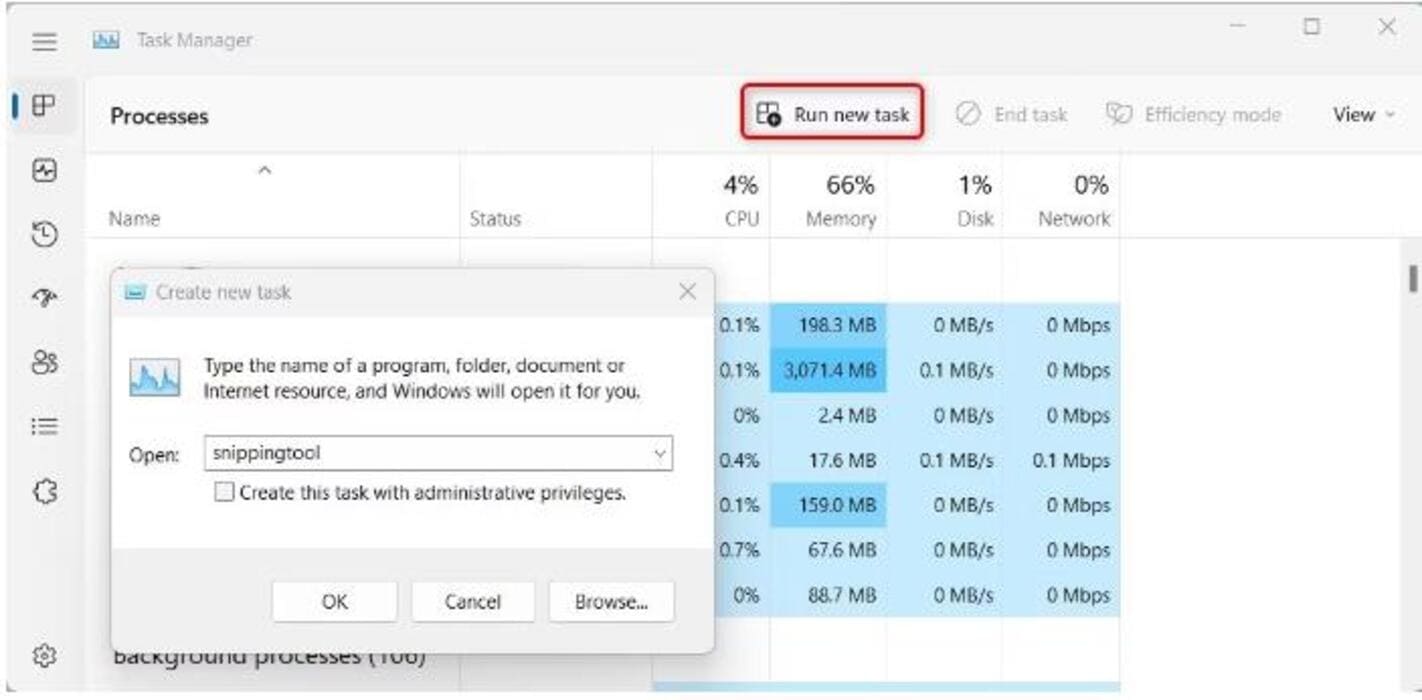Open the Performance sidebar icon

(x=44, y=170)
